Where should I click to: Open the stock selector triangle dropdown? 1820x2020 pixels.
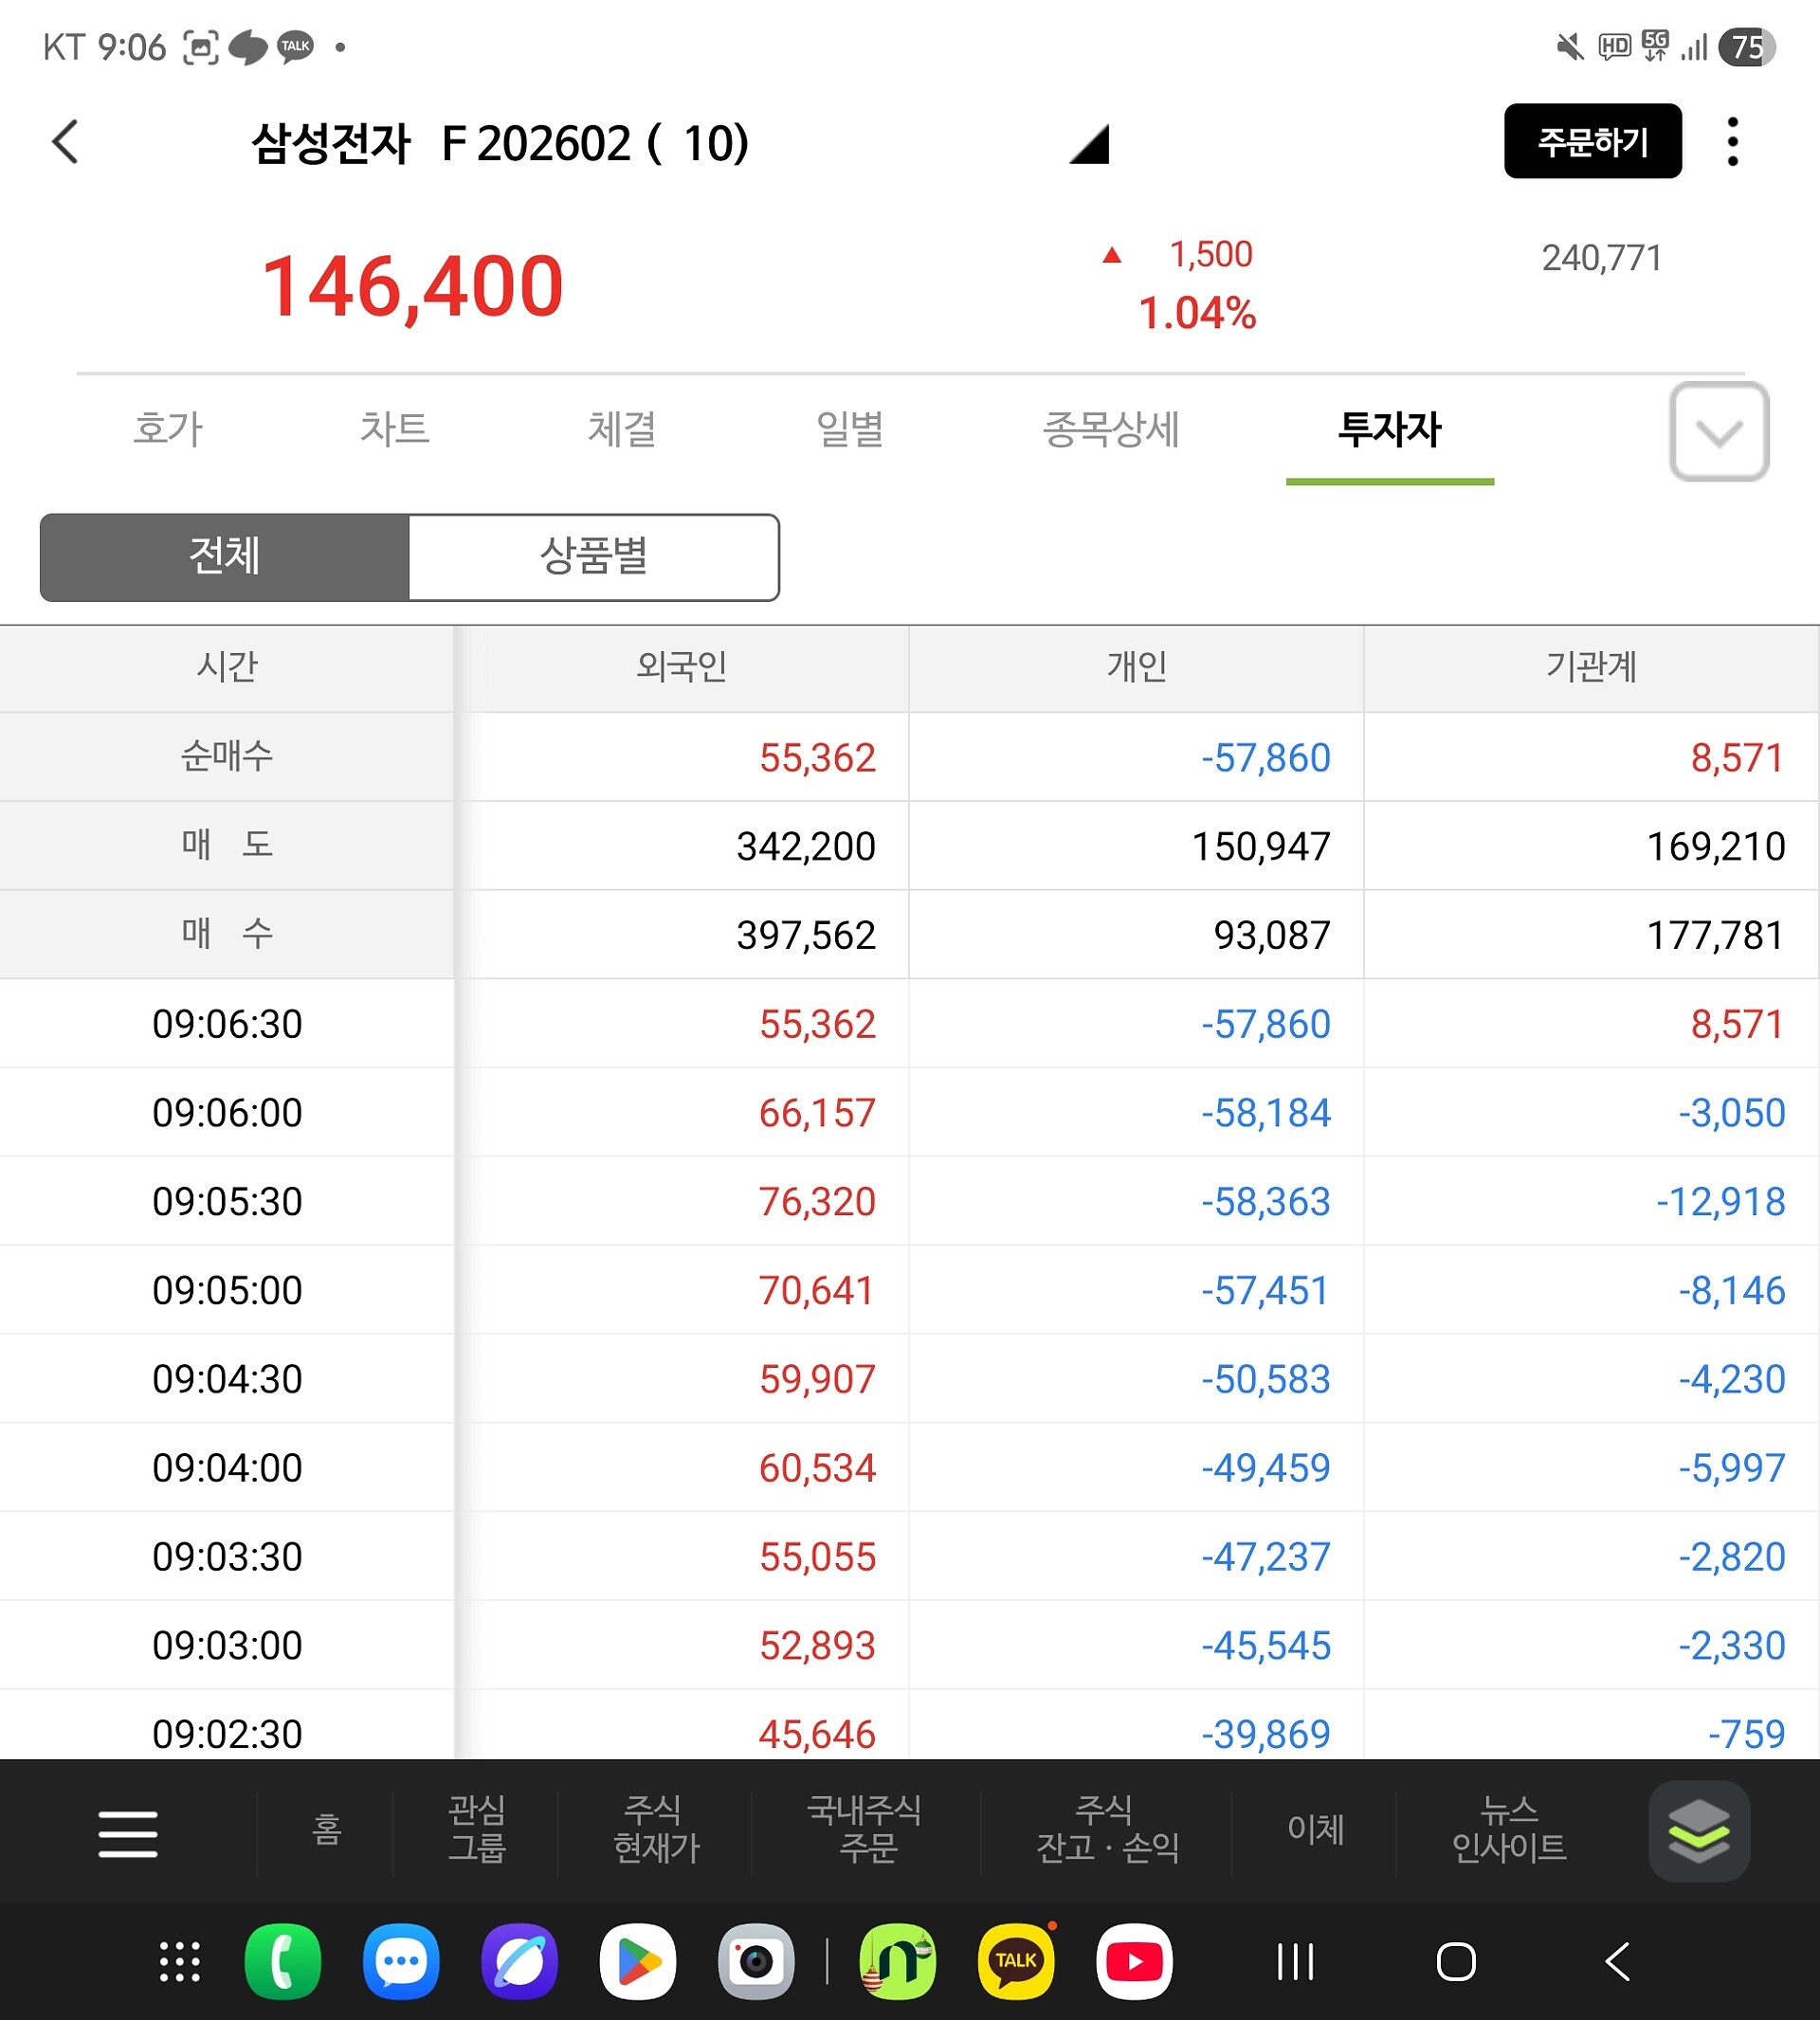tap(1090, 144)
